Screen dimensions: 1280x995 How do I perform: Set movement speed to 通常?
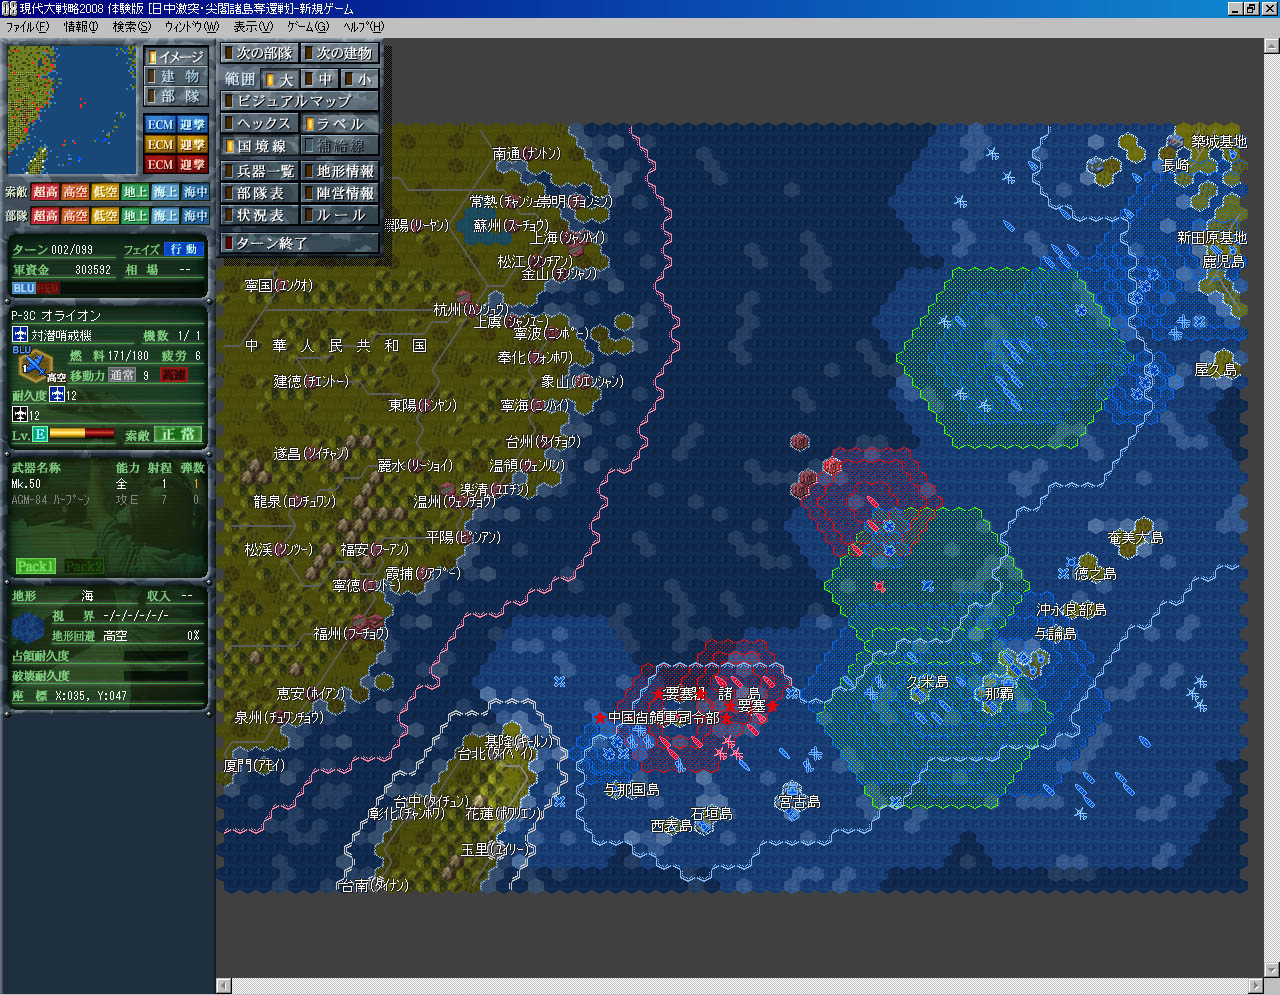pyautogui.click(x=122, y=375)
